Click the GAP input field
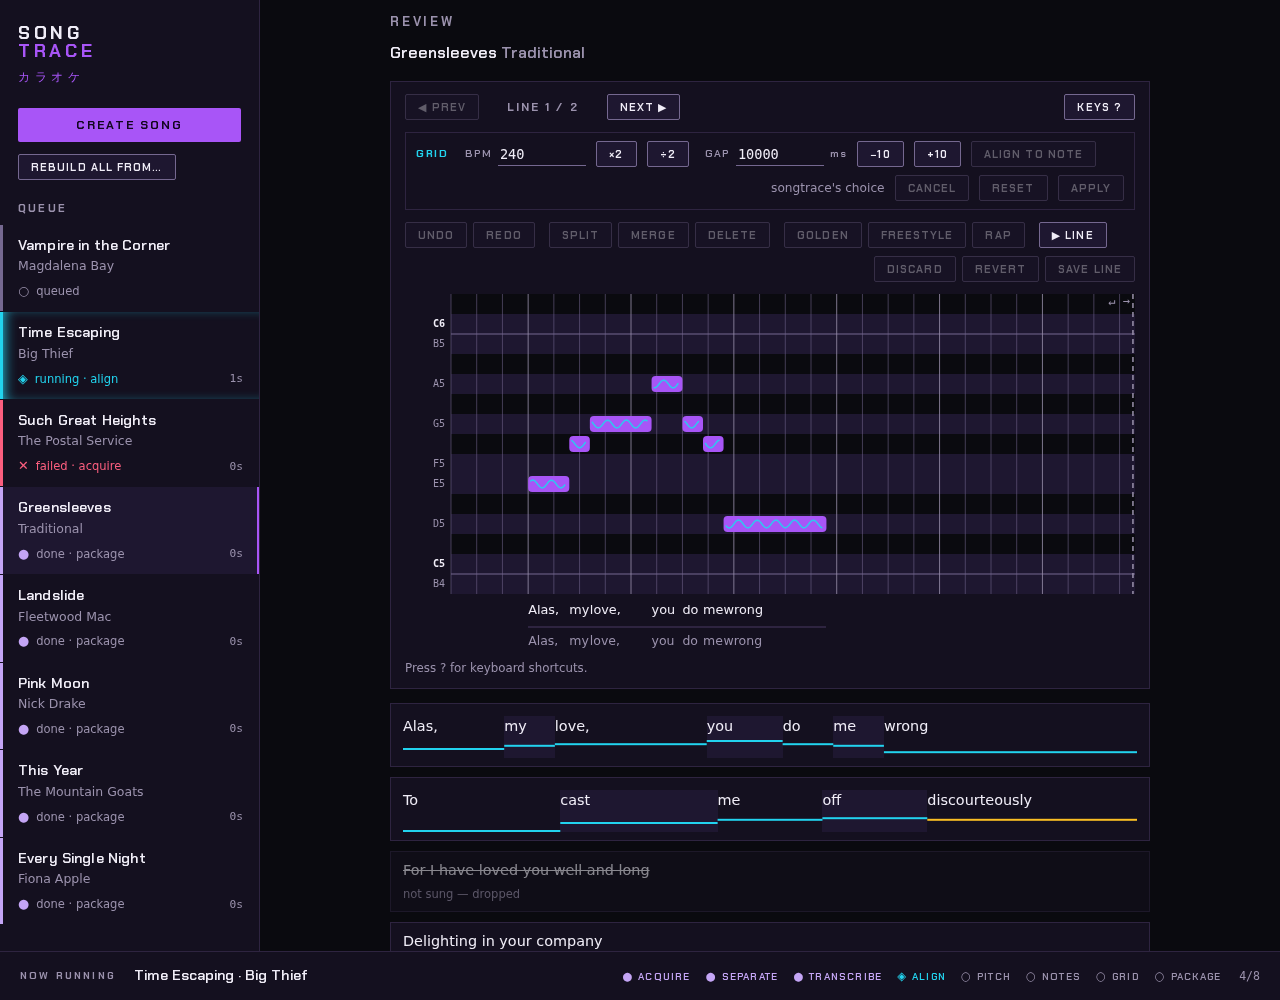 coord(780,154)
